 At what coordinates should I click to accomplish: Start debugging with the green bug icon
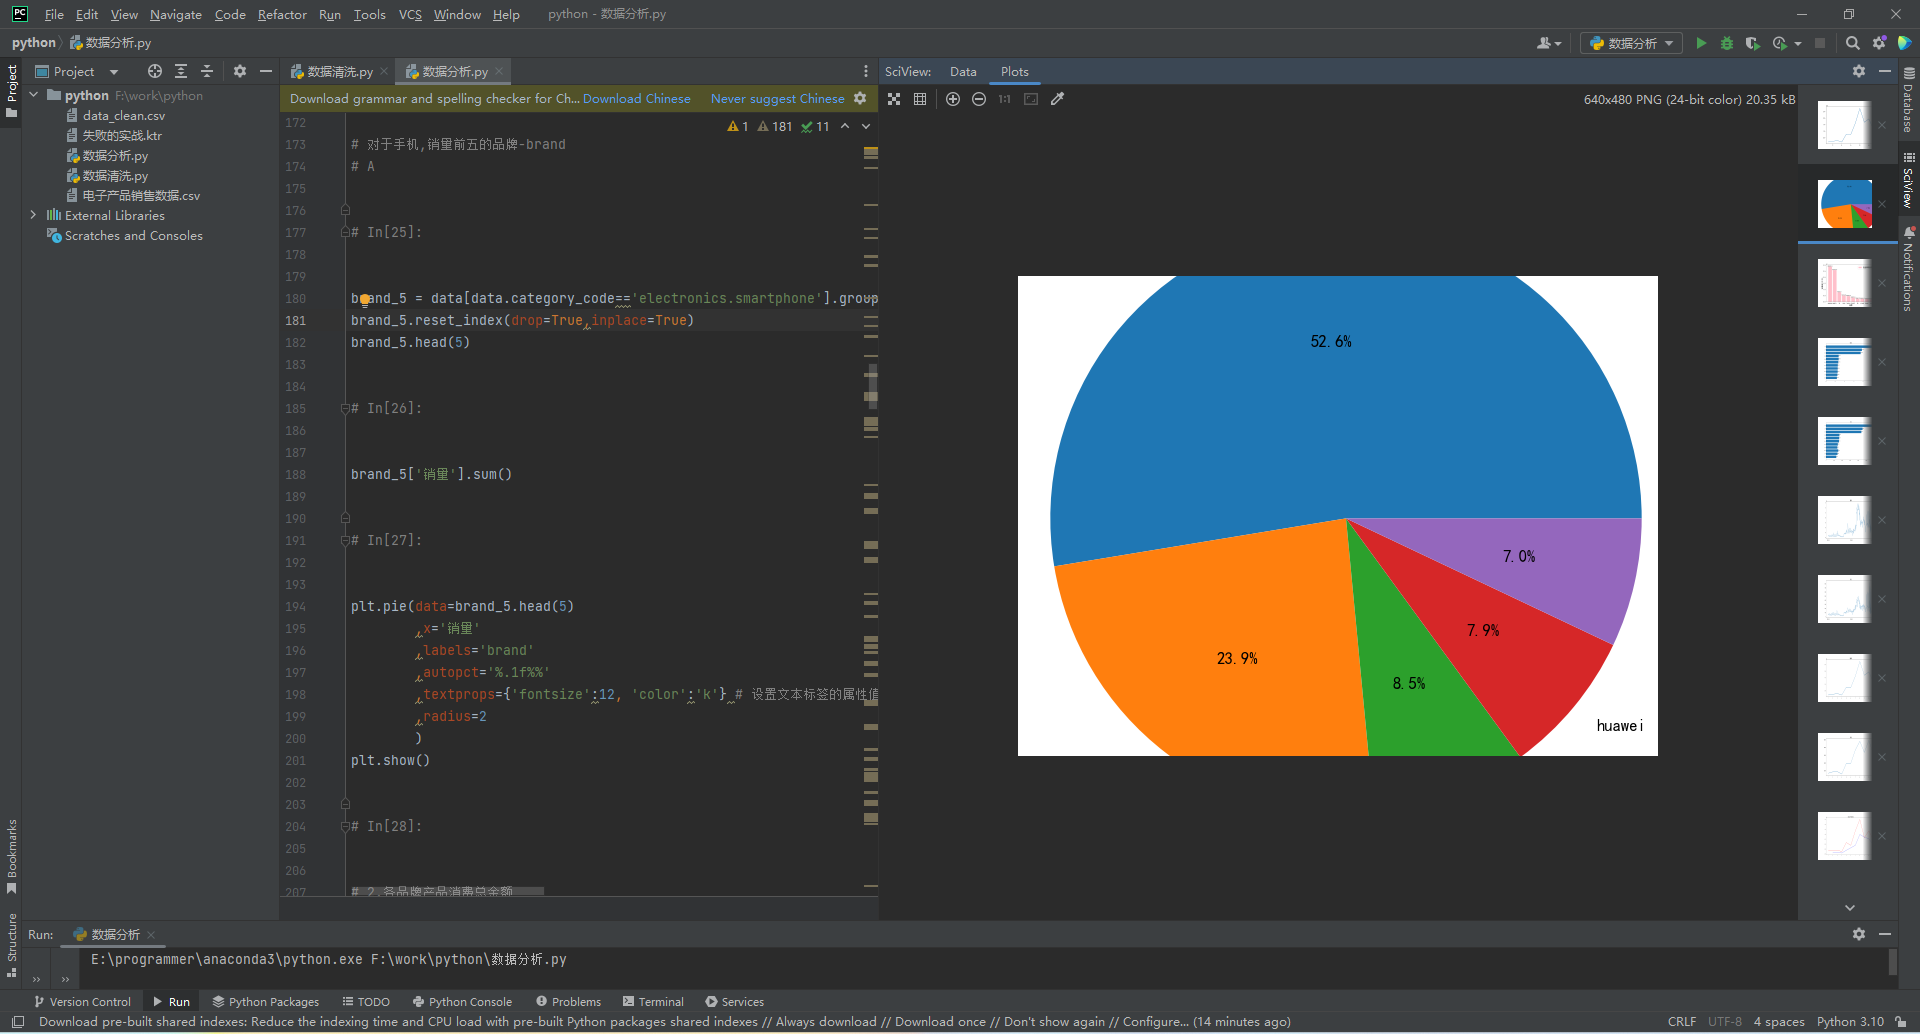coord(1727,43)
